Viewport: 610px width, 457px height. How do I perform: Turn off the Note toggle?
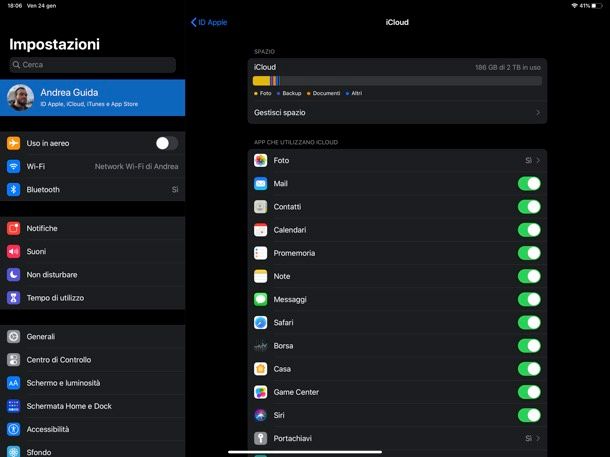529,276
